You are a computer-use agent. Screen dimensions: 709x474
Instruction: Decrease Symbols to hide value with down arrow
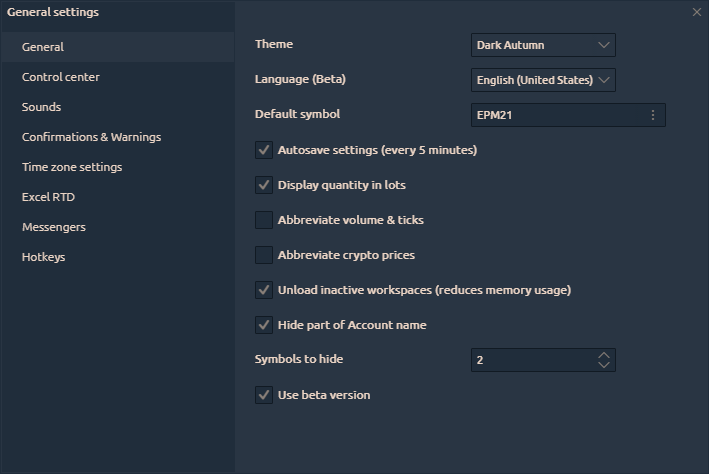pos(603,365)
